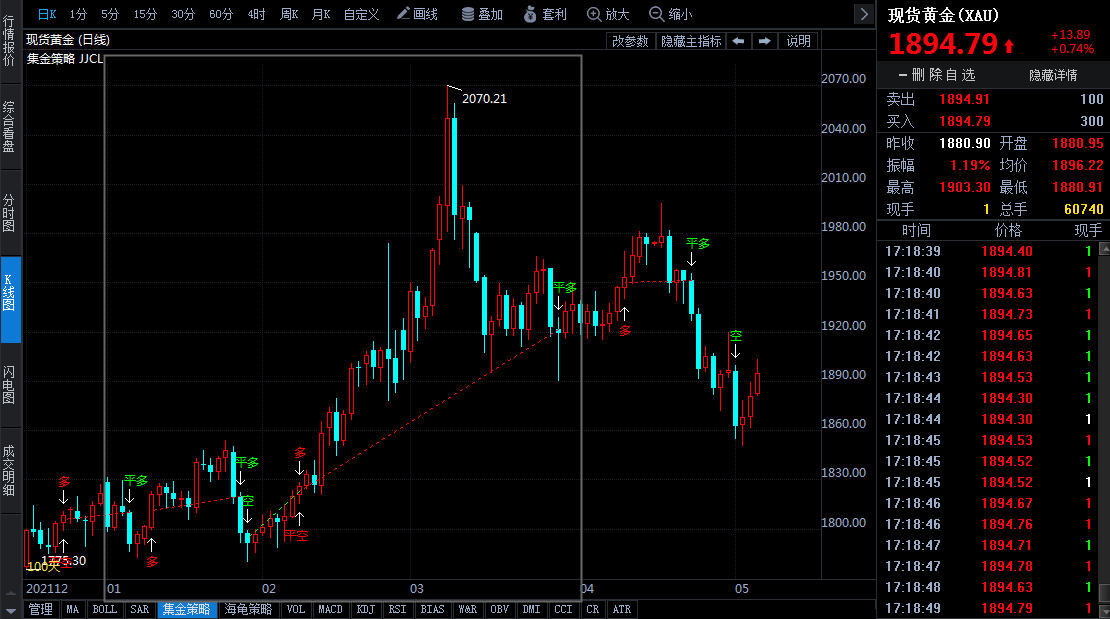Select CR indicator tab
Viewport: 1110px width, 619px height.
(593, 609)
